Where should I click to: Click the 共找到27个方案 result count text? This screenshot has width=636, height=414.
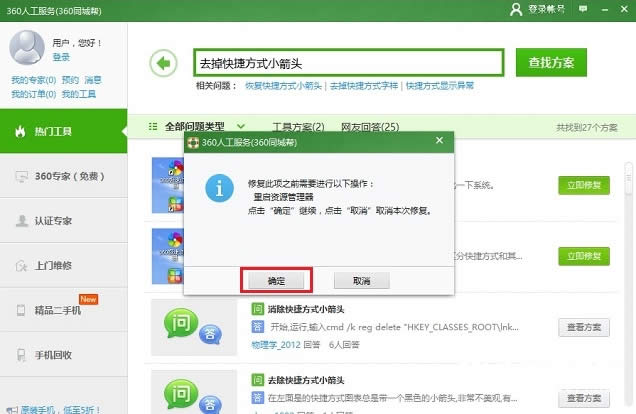tap(587, 128)
